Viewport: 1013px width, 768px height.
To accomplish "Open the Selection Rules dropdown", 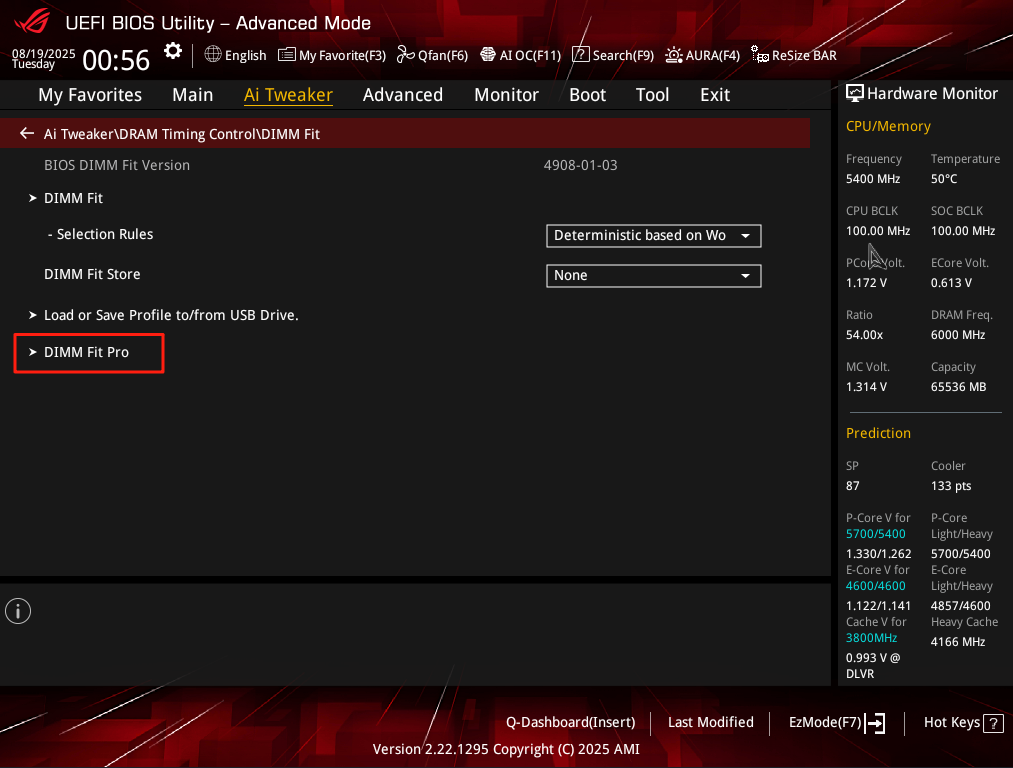I will pos(653,236).
